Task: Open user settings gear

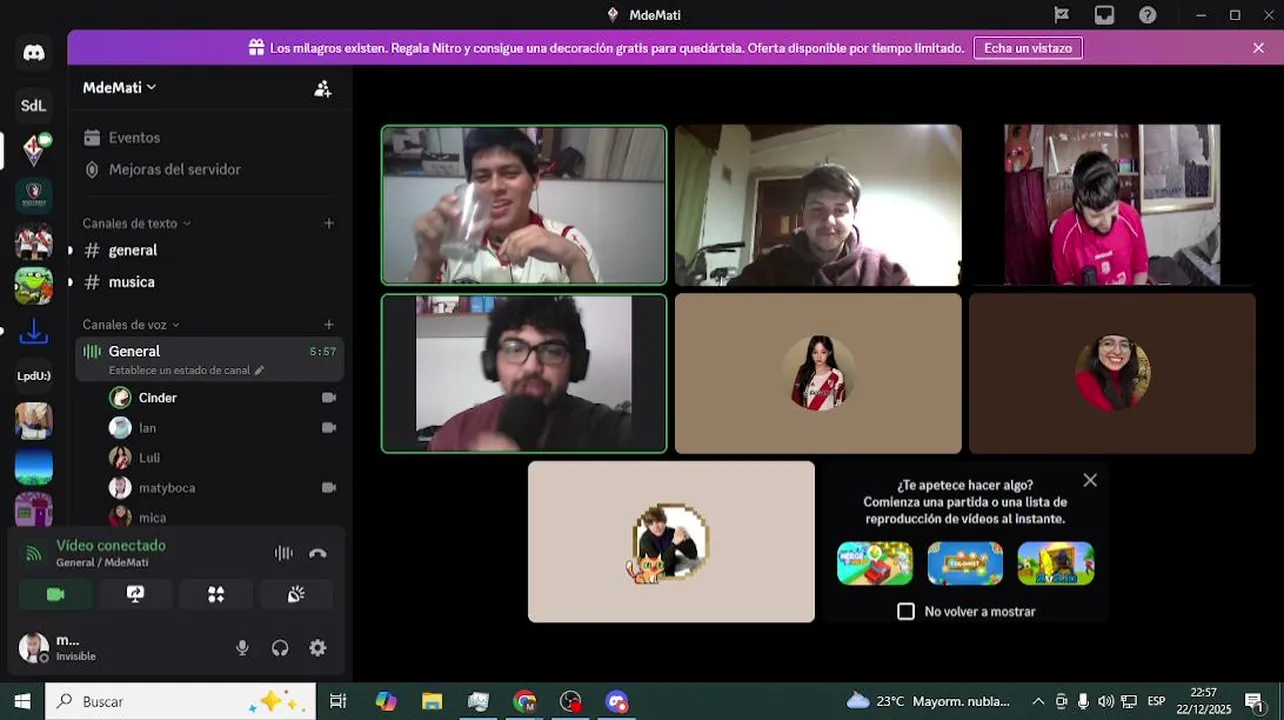Action: 318,648
